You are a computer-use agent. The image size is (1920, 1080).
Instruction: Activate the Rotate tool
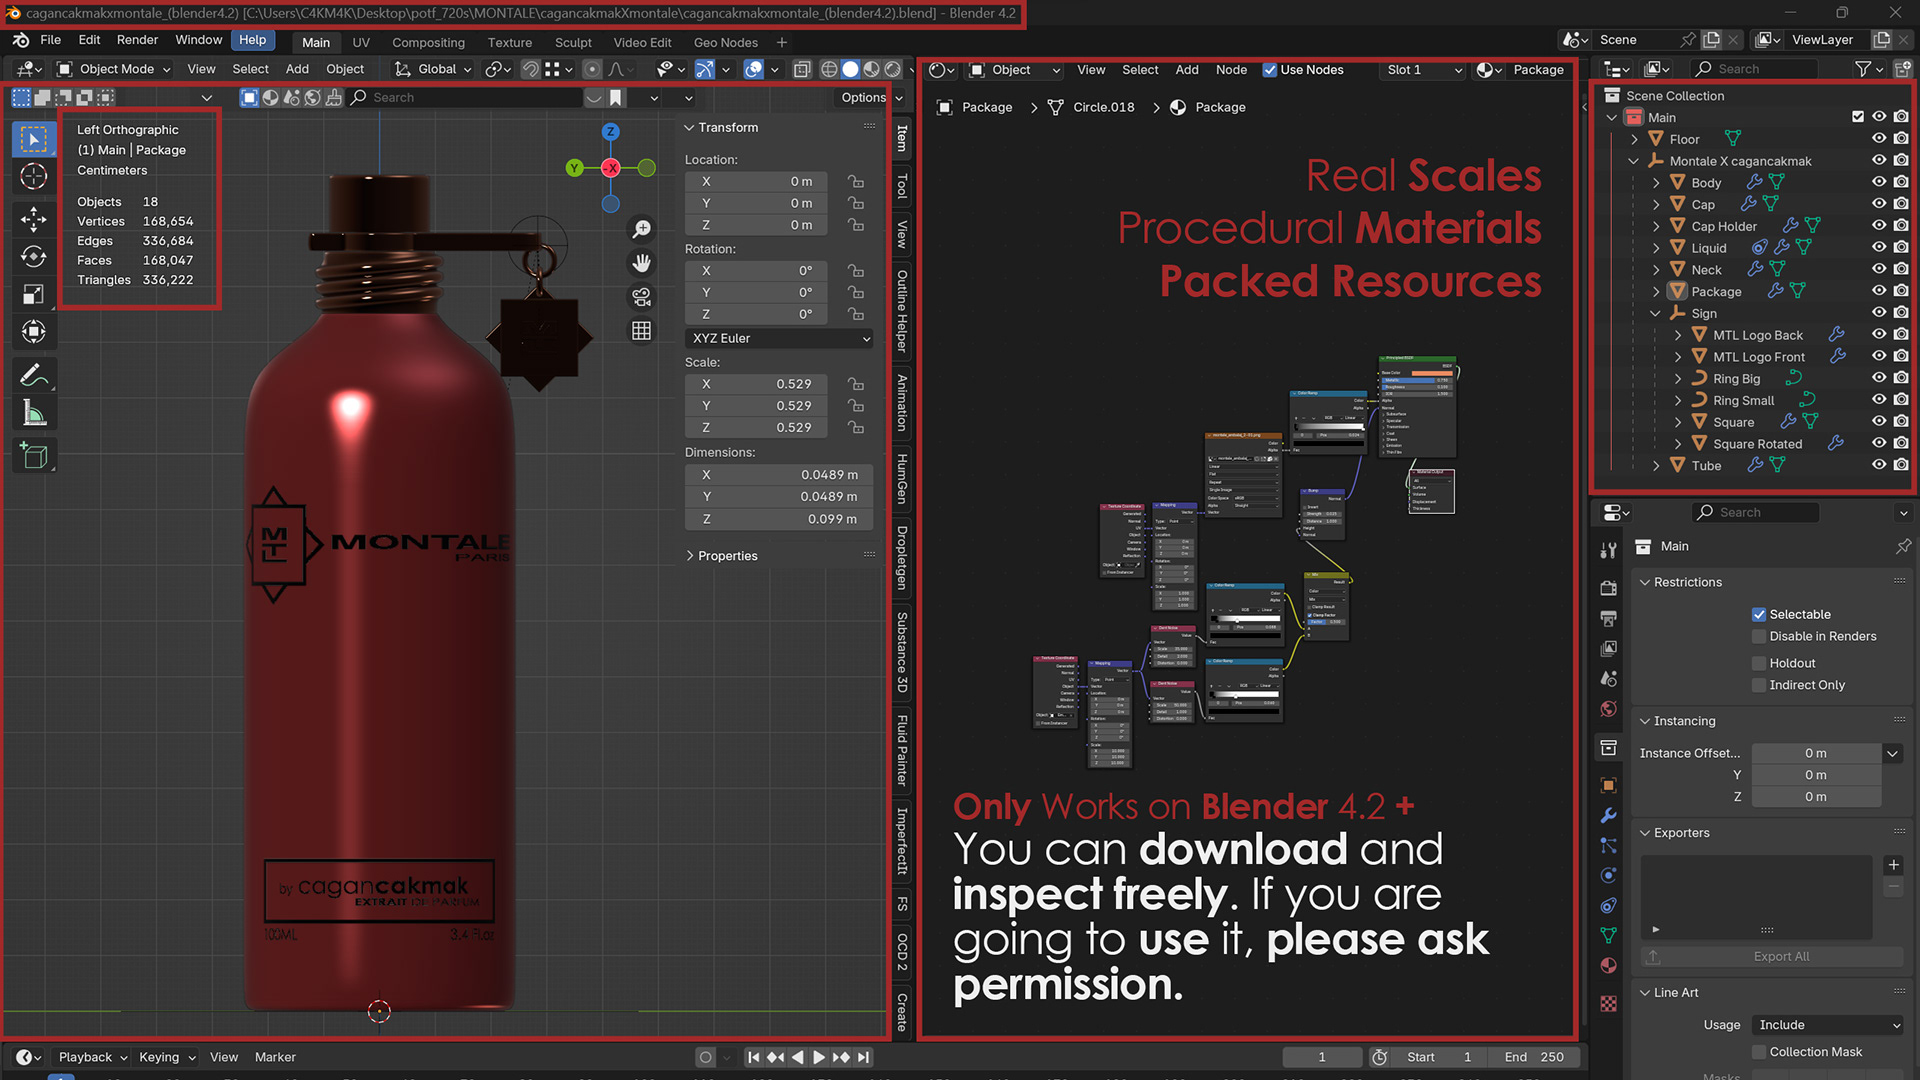tap(33, 256)
